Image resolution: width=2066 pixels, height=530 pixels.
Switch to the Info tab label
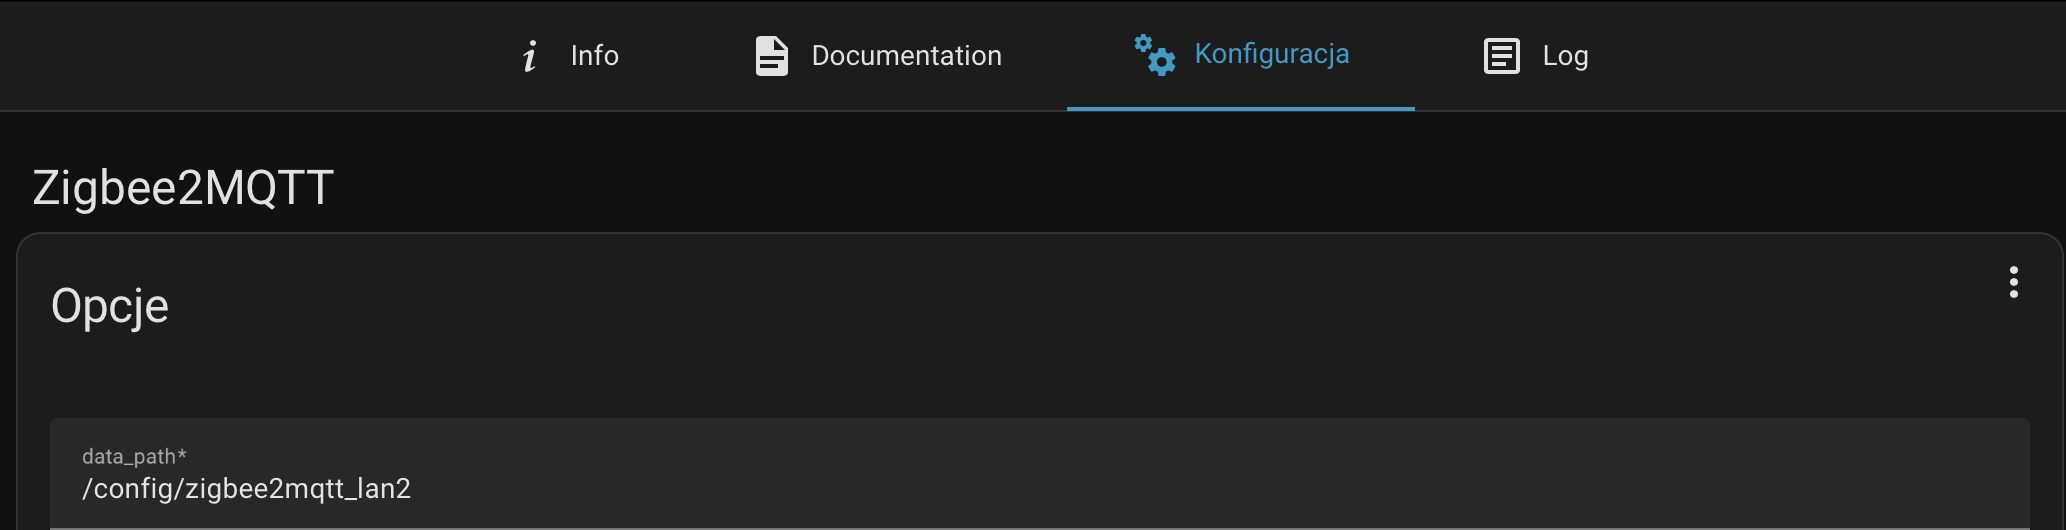(594, 56)
